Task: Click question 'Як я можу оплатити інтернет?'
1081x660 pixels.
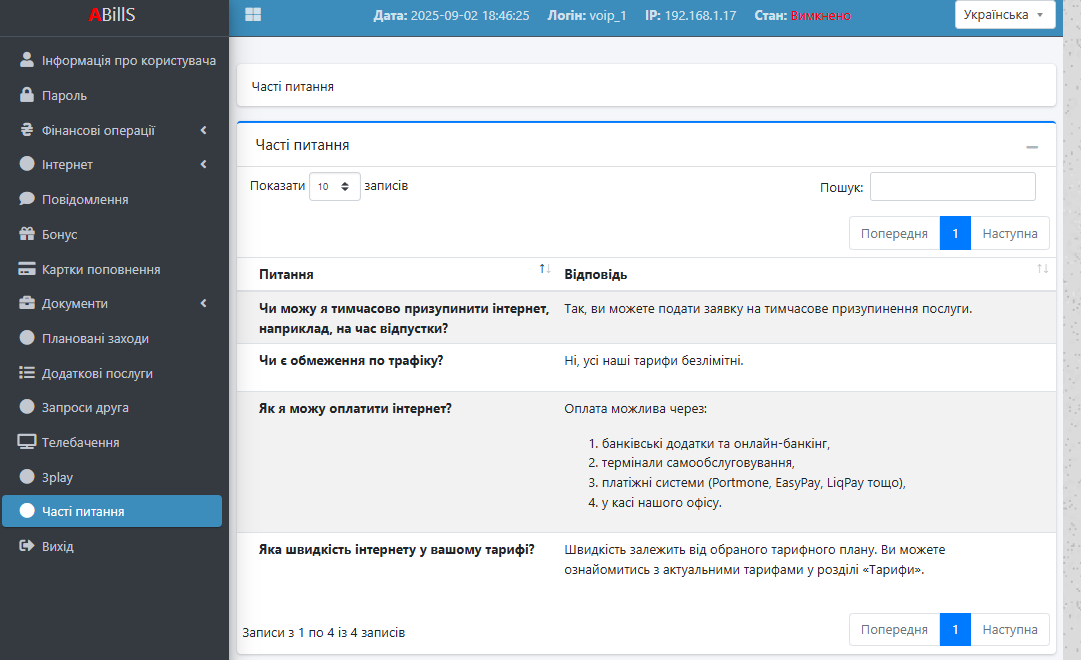Action: (x=355, y=408)
